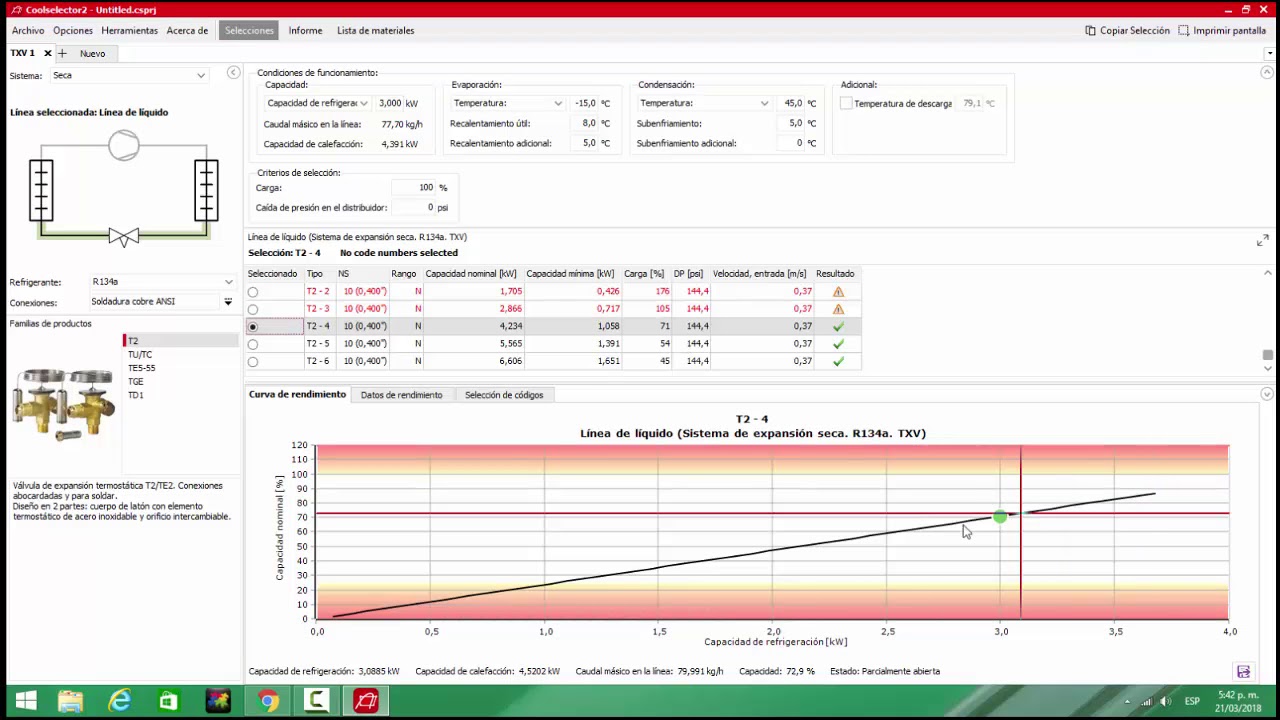Open Condensación Temperatura dropdown

point(704,103)
